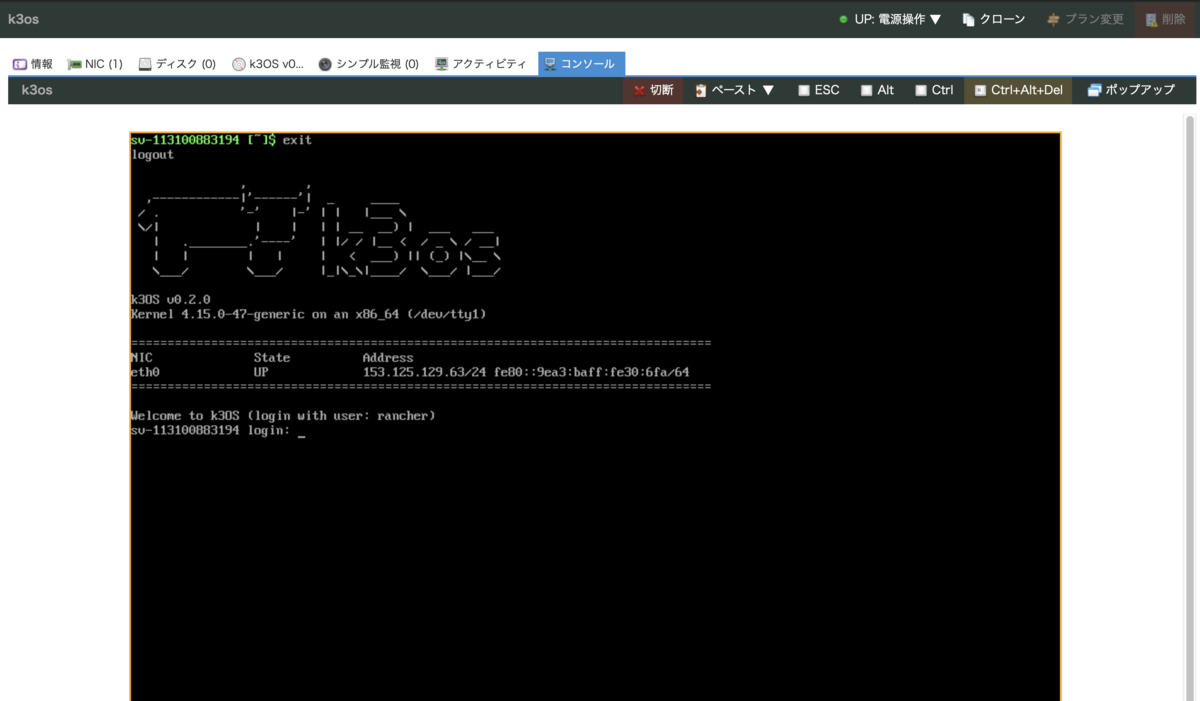Click the プラン変更 button
1200x701 pixels.
[1085, 19]
